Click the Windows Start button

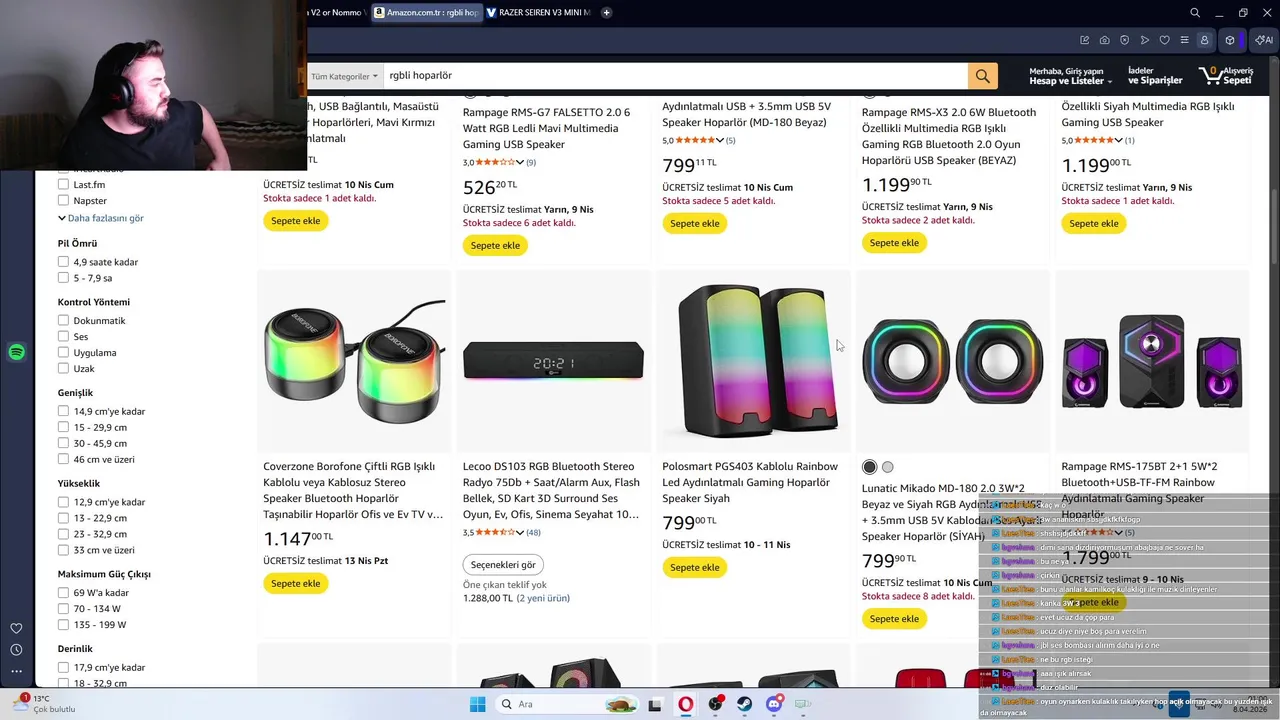tap(478, 704)
